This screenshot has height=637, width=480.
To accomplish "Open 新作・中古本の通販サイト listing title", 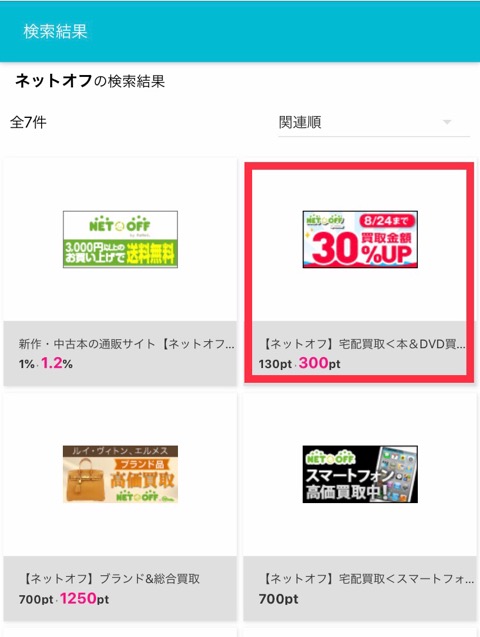I will coord(126,344).
